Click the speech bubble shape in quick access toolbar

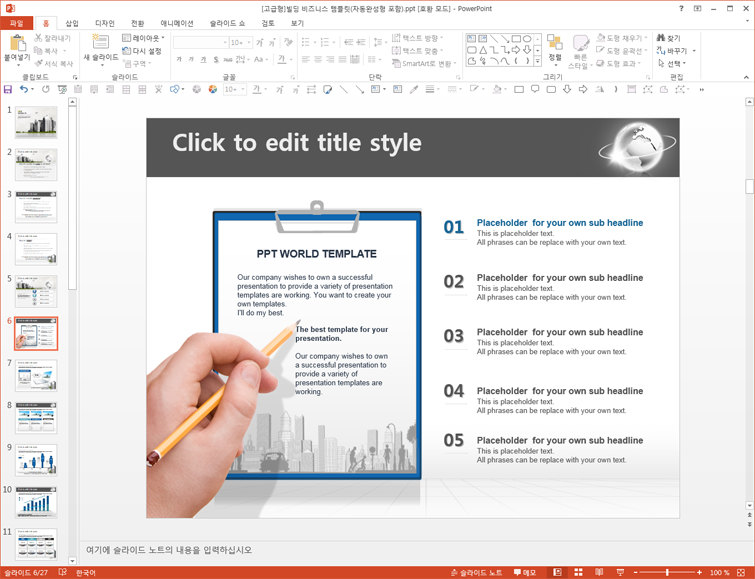[x=535, y=89]
